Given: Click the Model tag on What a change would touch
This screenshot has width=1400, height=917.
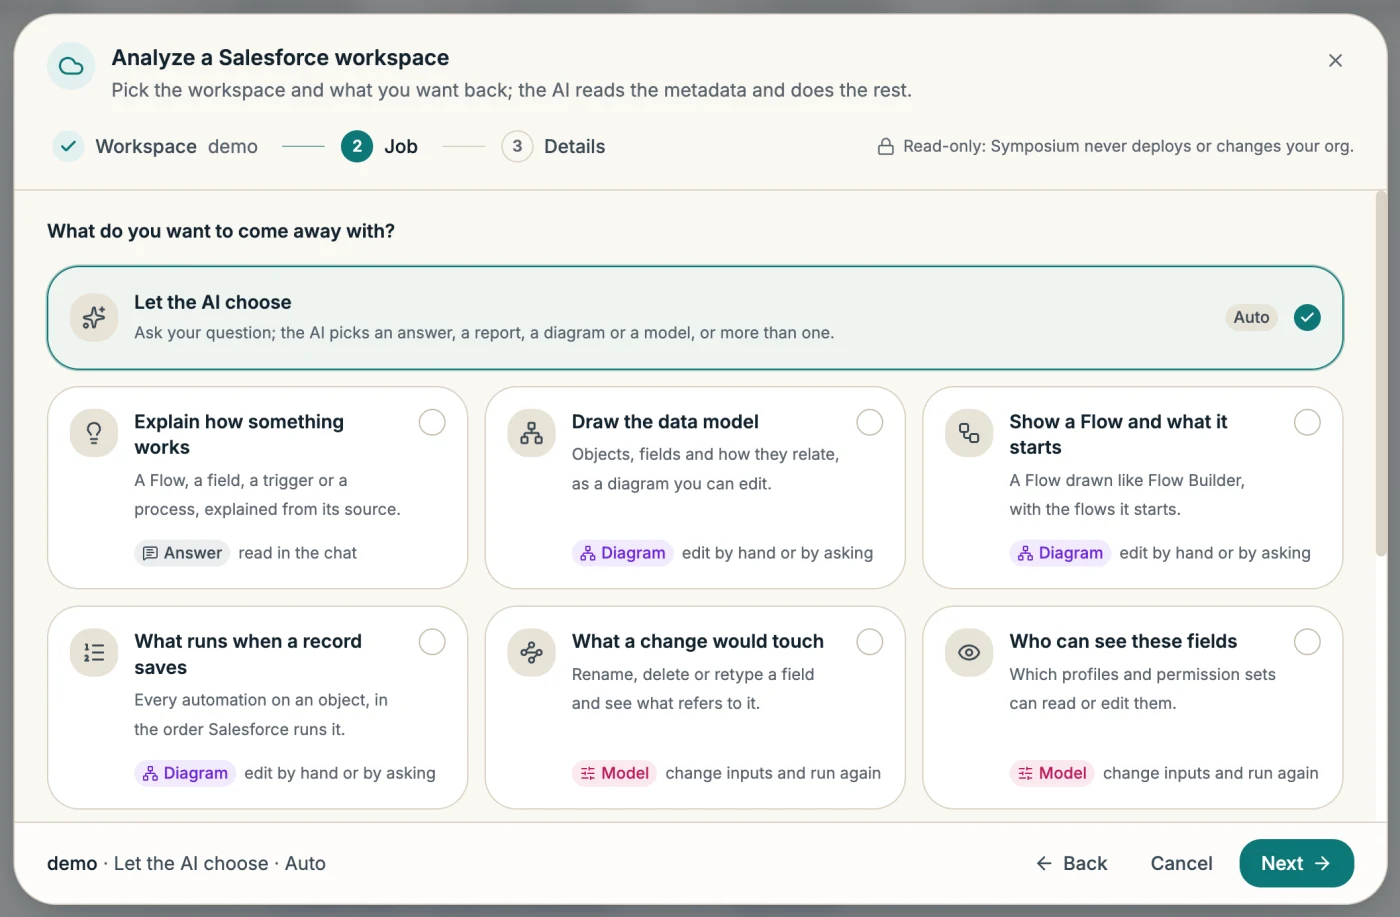Looking at the screenshot, I should point(614,773).
